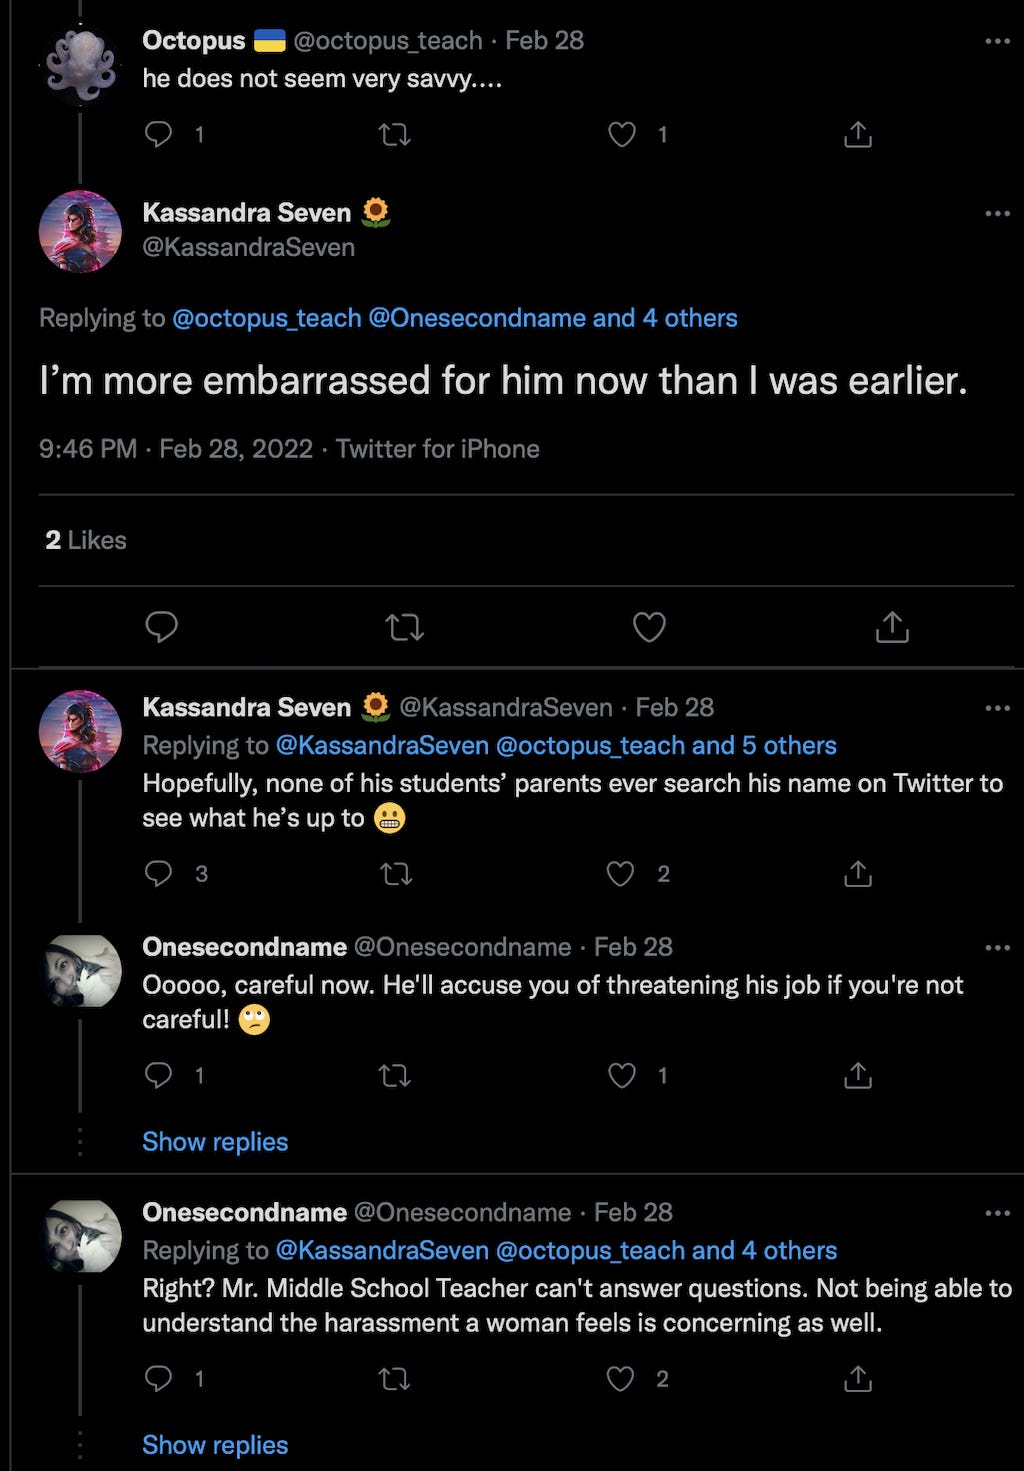1024x1471 pixels.
Task: Open more options on Octopus's tweet
Action: pyautogui.click(x=997, y=41)
